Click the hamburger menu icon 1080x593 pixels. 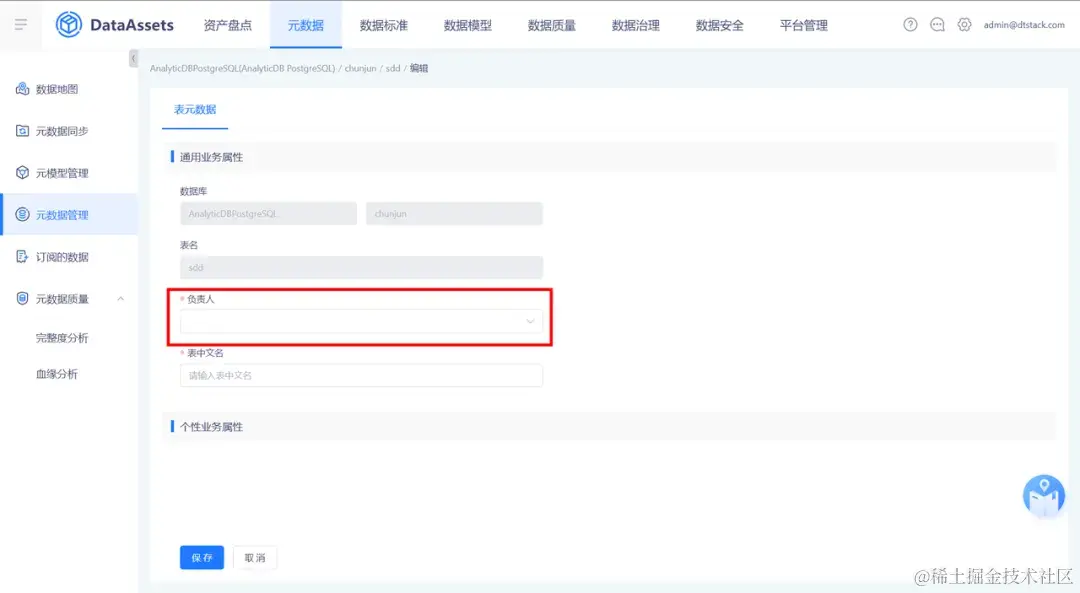[21, 25]
